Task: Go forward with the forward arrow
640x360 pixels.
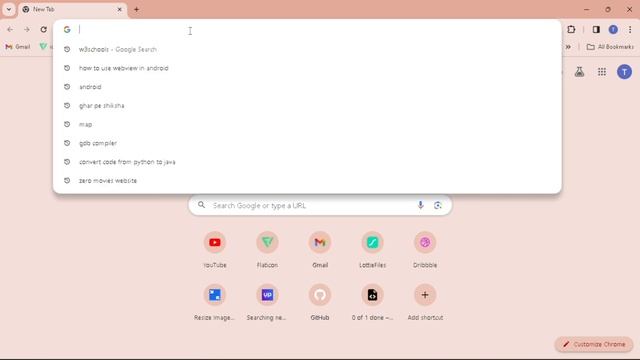Action: (x=27, y=29)
